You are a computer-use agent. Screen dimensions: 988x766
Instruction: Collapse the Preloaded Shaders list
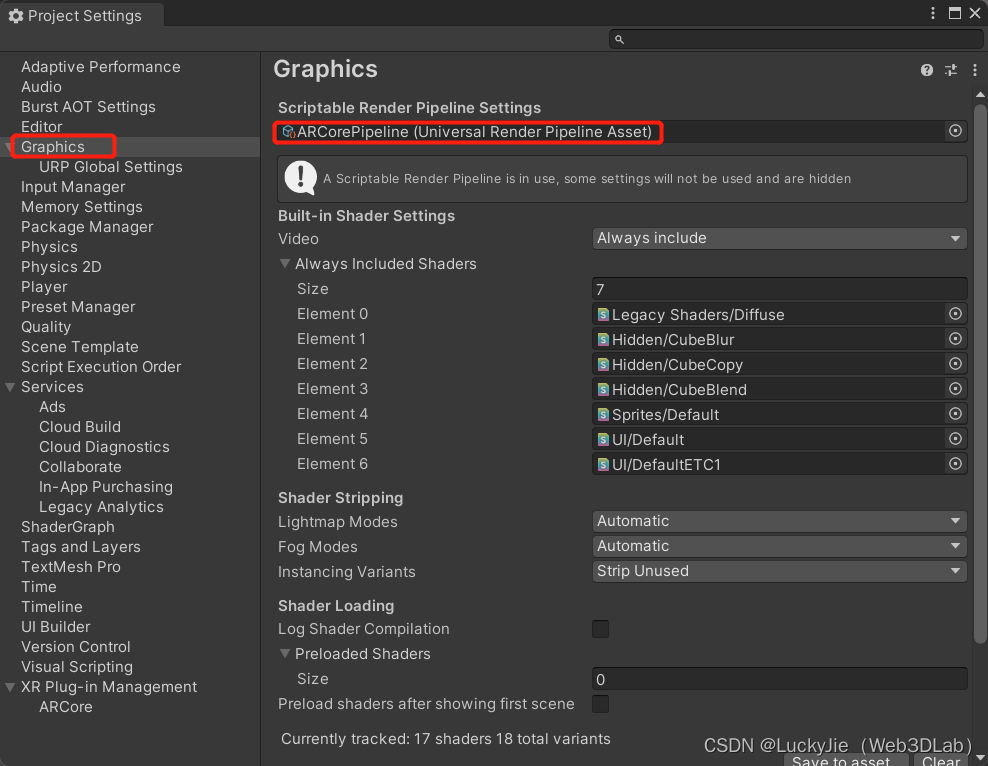tap(285, 653)
